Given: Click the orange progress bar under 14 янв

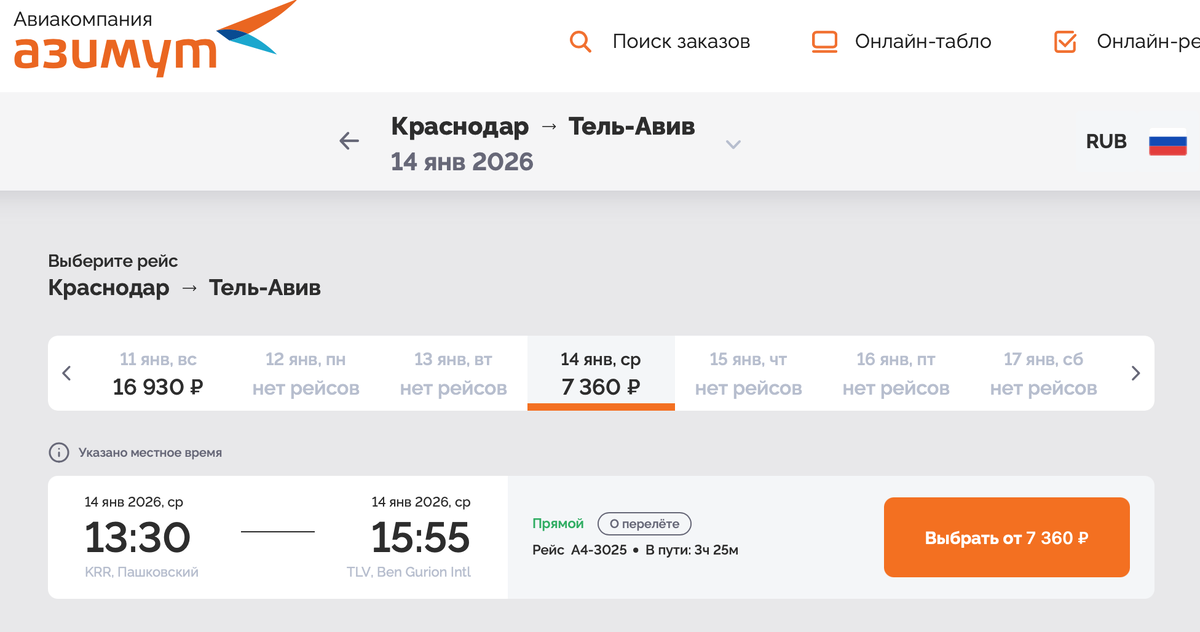Looking at the screenshot, I should [601, 404].
